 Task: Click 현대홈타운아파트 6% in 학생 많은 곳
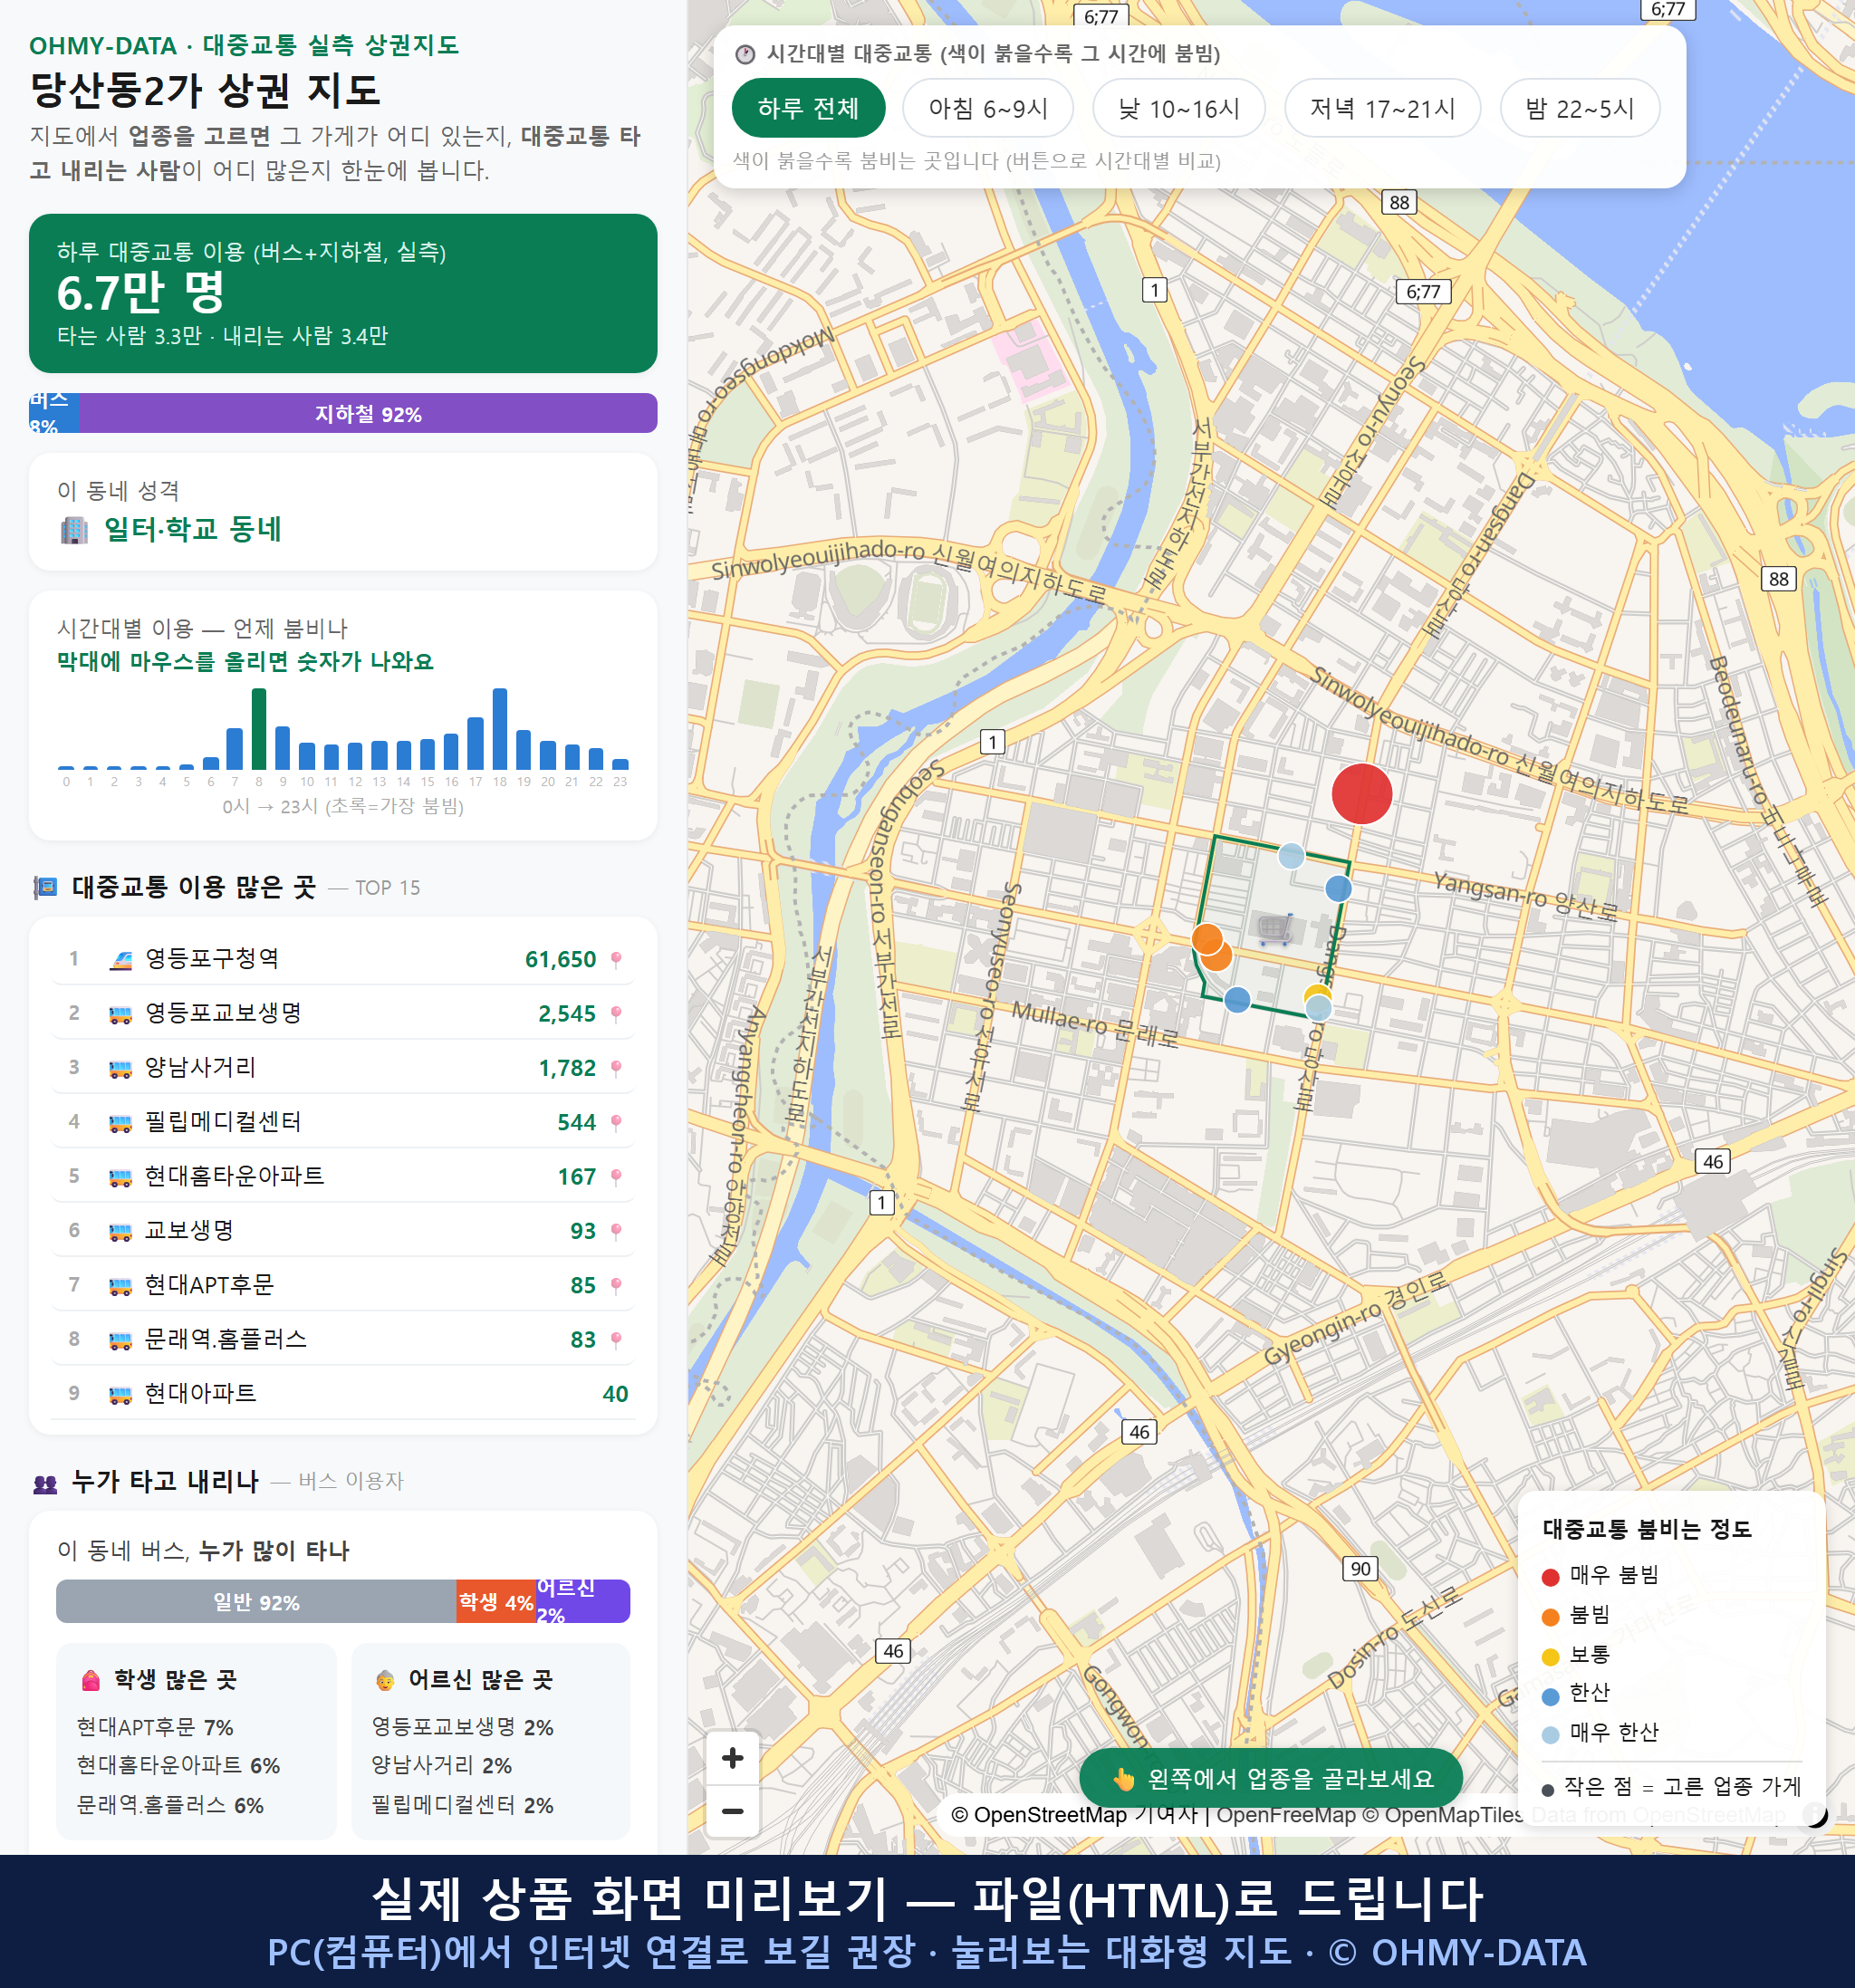point(178,1766)
